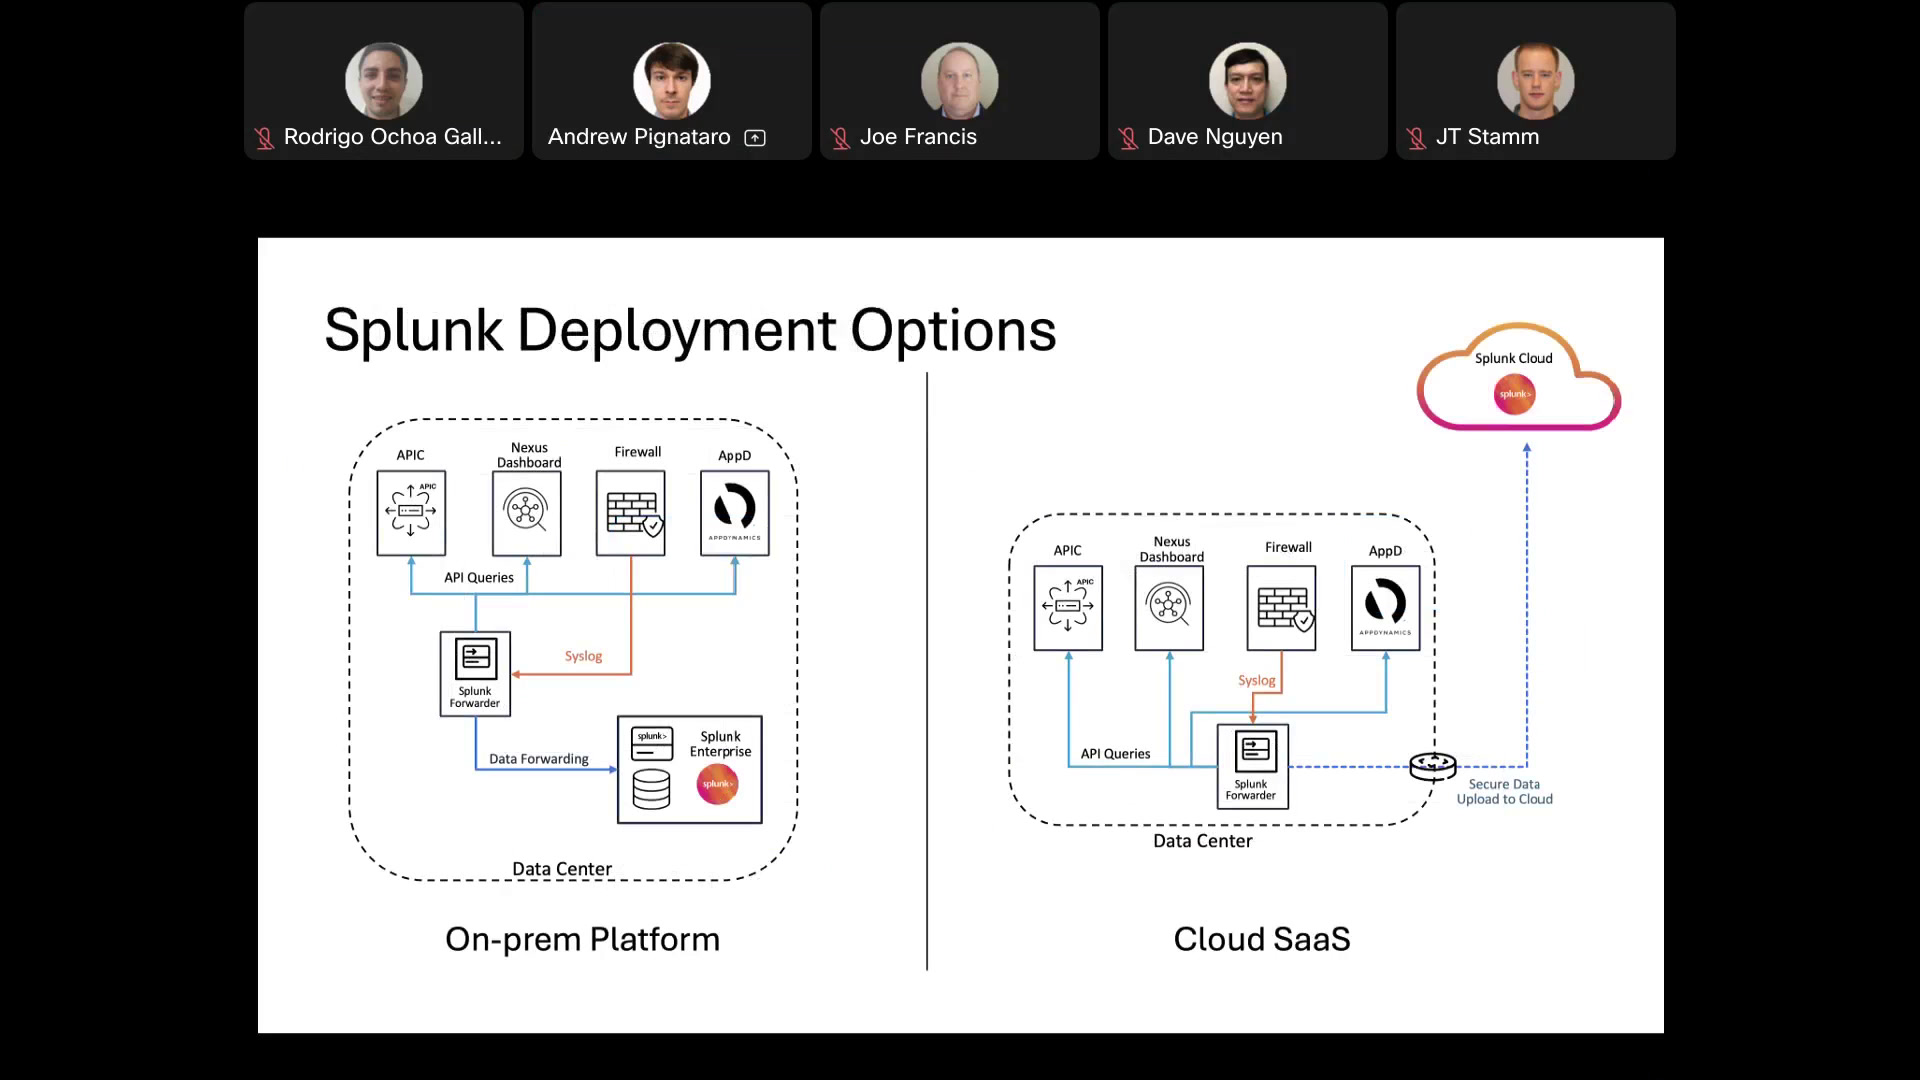Viewport: 1920px width, 1080px height.
Task: Select Joe Francis's profile avatar
Action: point(960,81)
